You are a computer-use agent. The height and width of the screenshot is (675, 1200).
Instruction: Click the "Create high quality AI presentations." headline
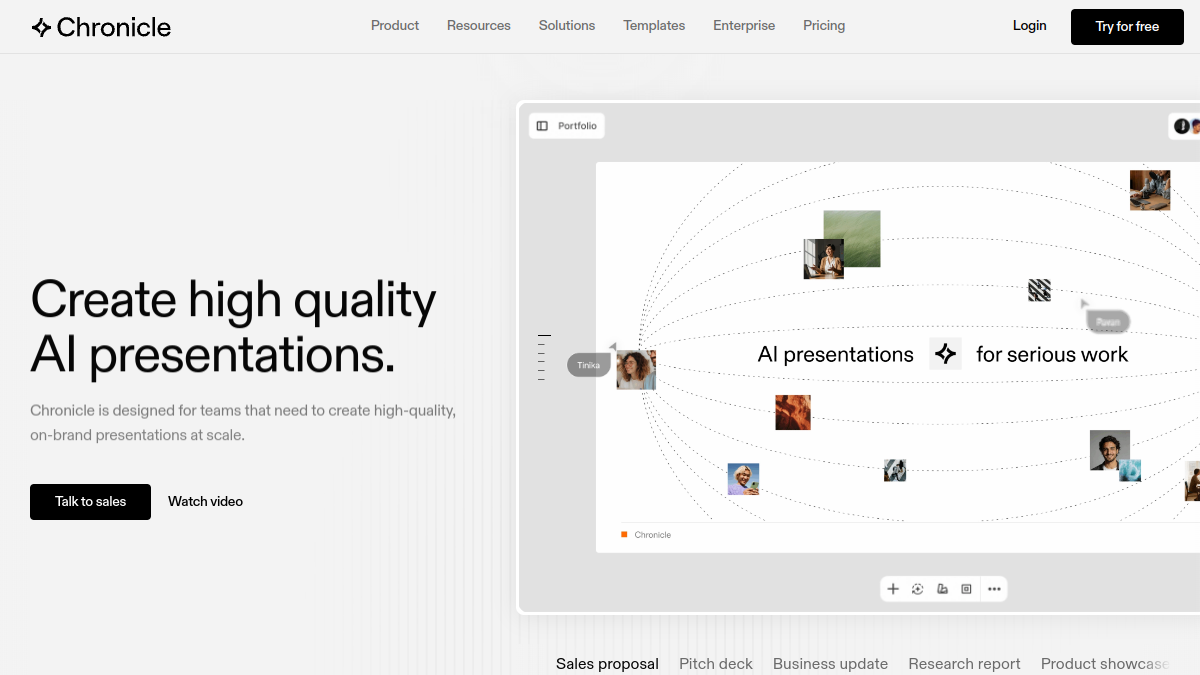tap(234, 326)
